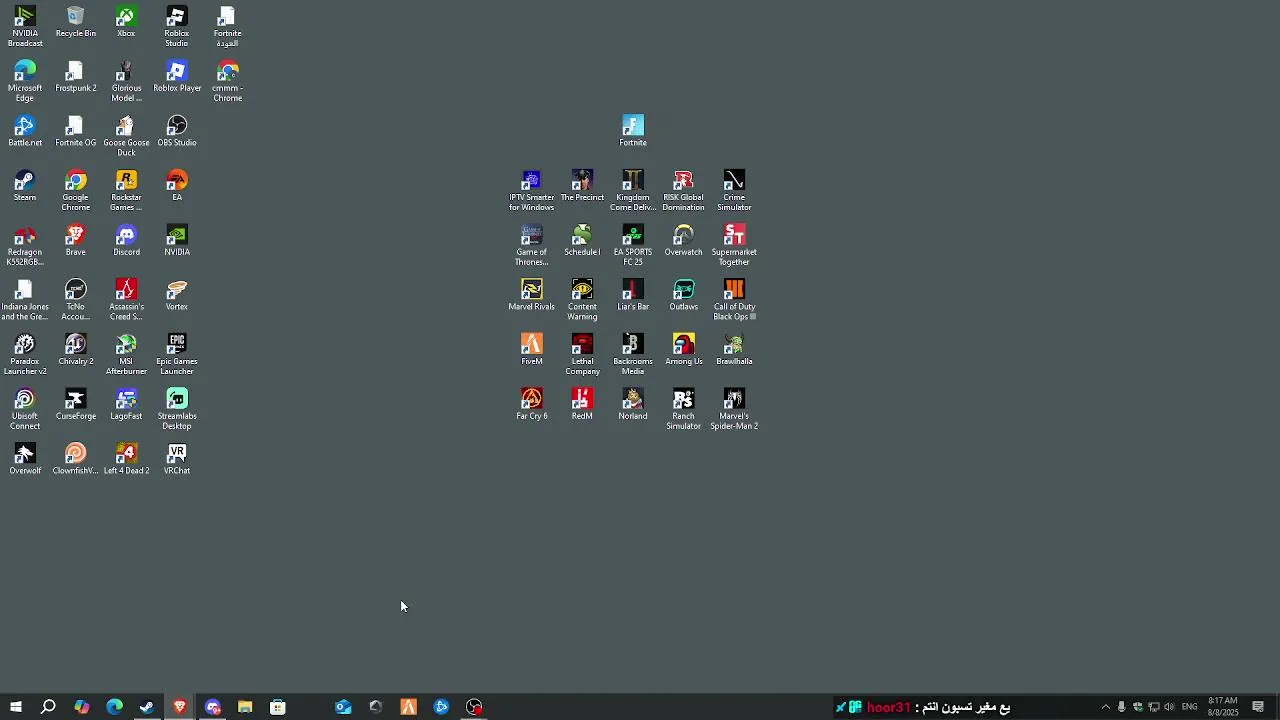Select the Ranch Simulator icon
This screenshot has width=1280, height=720.
(x=684, y=410)
